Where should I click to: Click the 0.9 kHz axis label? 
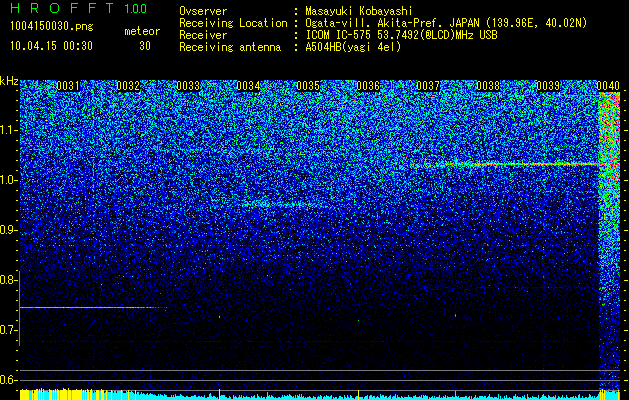8,230
